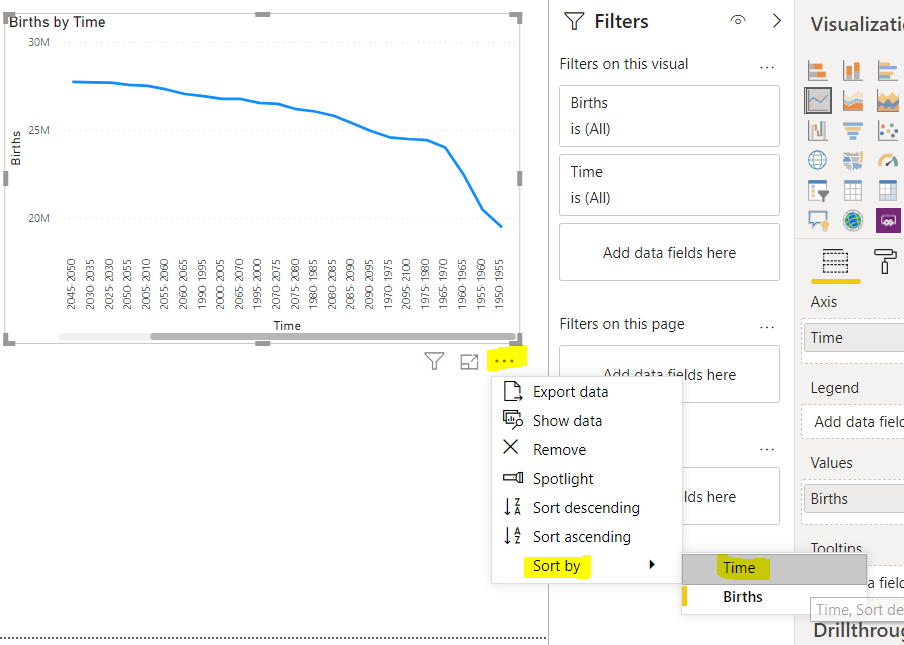
Task: Choose the Q&A speech bubble visual
Action: click(x=818, y=220)
